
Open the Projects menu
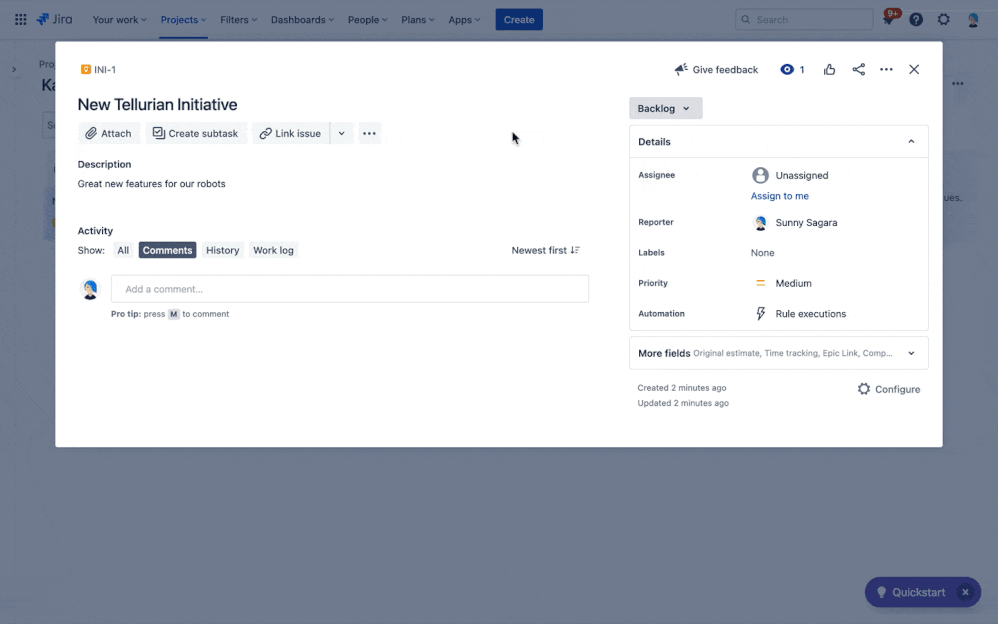183,20
